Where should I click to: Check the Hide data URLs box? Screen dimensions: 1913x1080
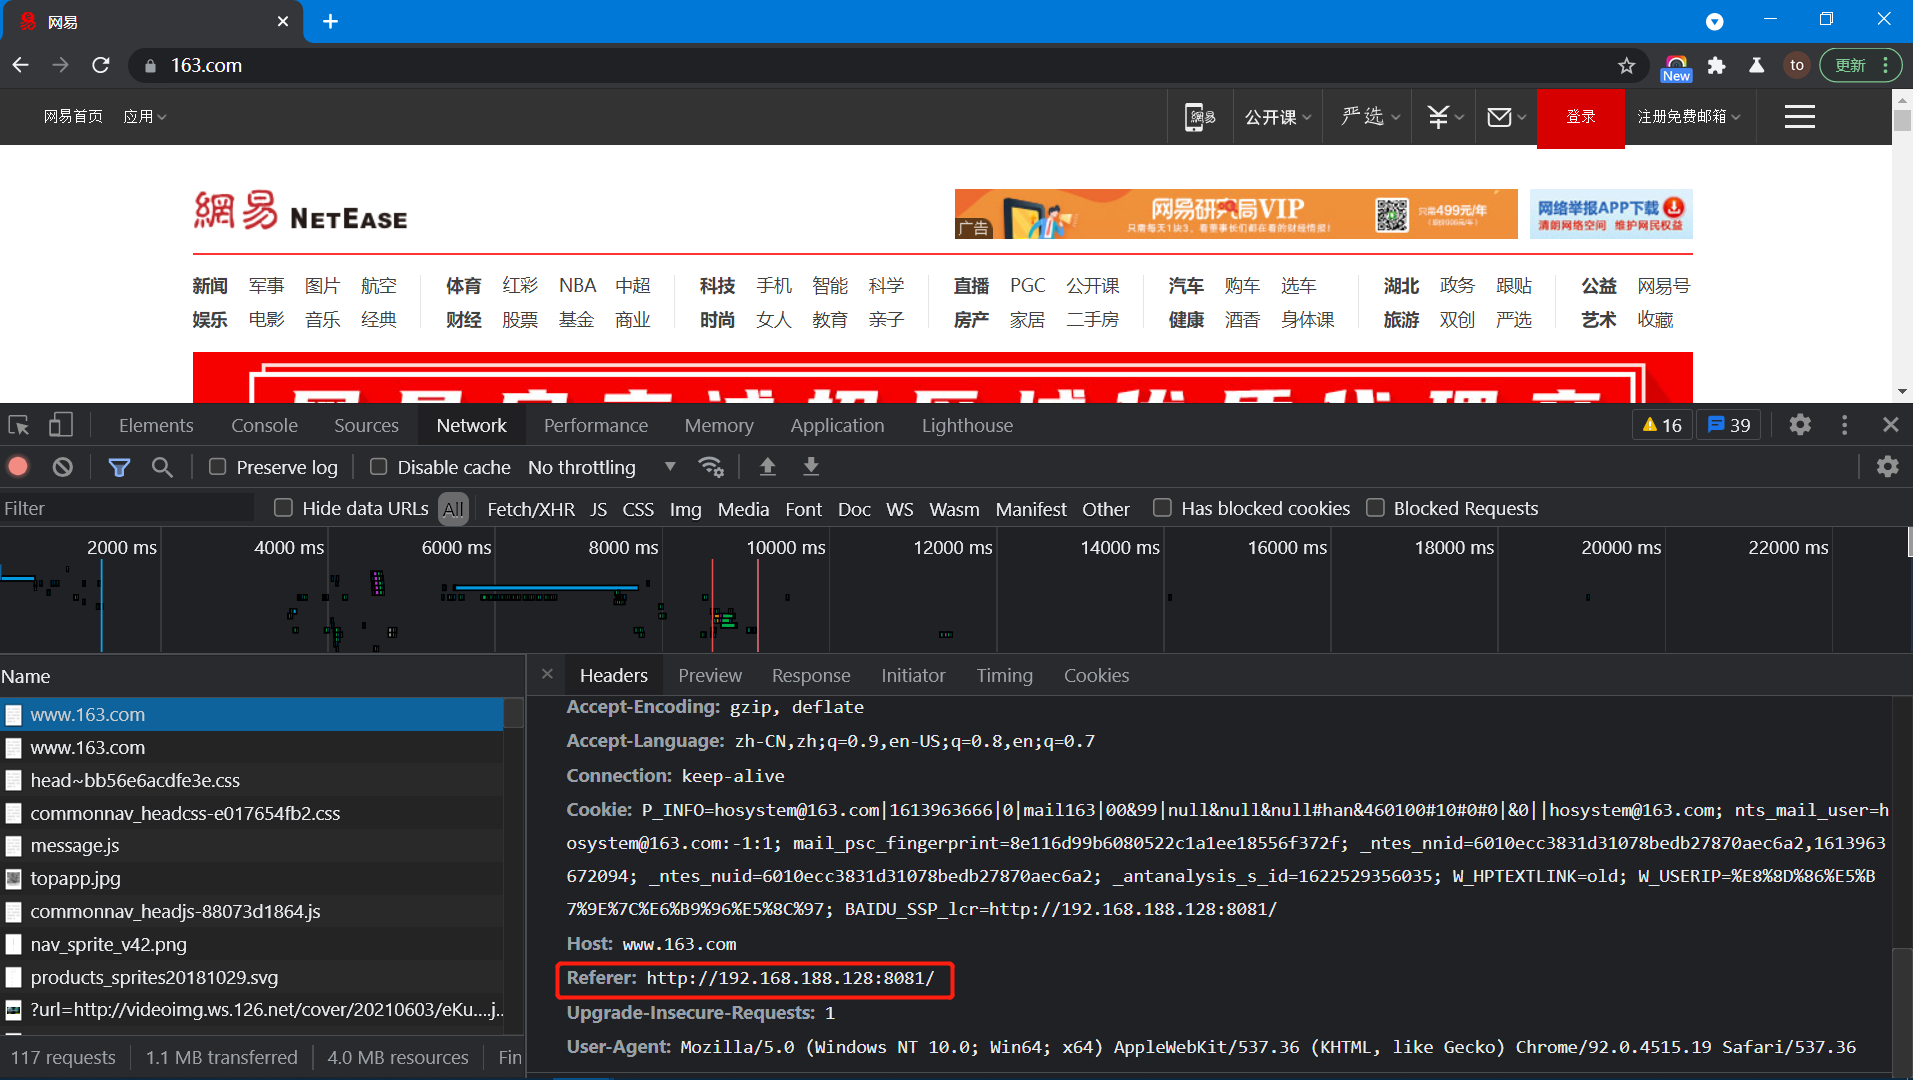[284, 508]
